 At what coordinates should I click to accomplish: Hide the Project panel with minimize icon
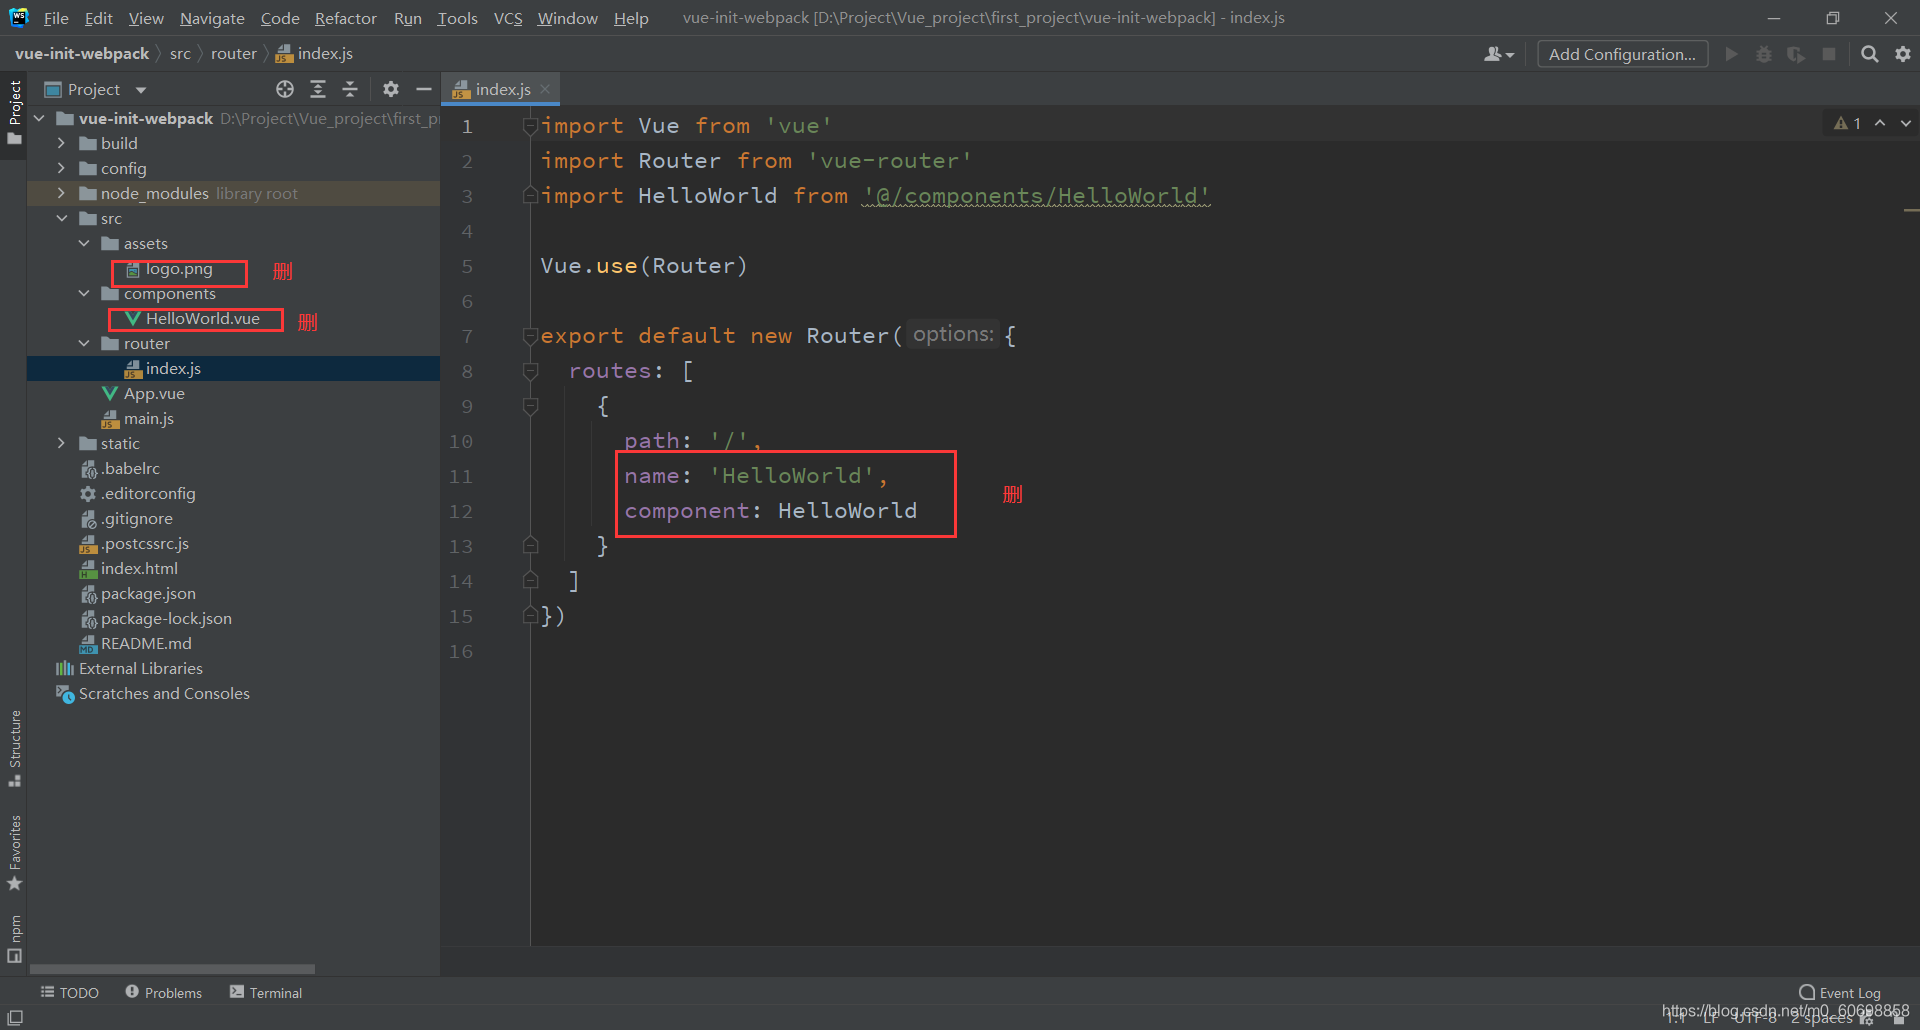[x=424, y=89]
